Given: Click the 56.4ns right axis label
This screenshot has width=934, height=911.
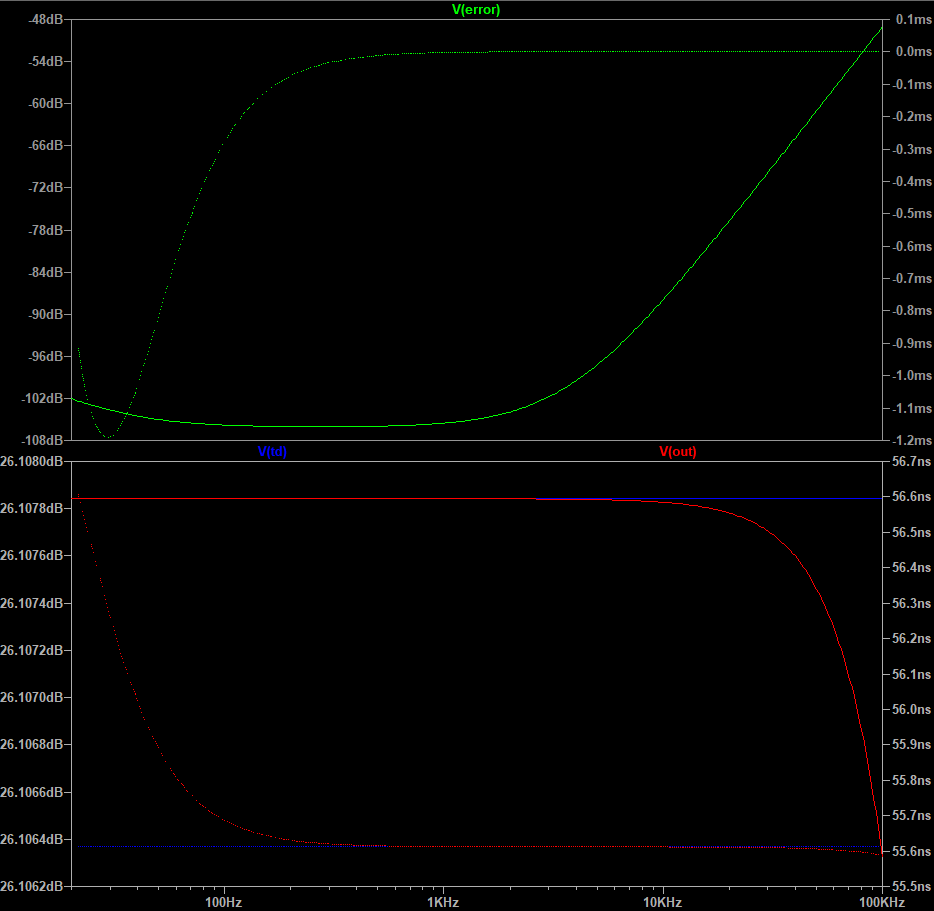Looking at the screenshot, I should 911,567.
